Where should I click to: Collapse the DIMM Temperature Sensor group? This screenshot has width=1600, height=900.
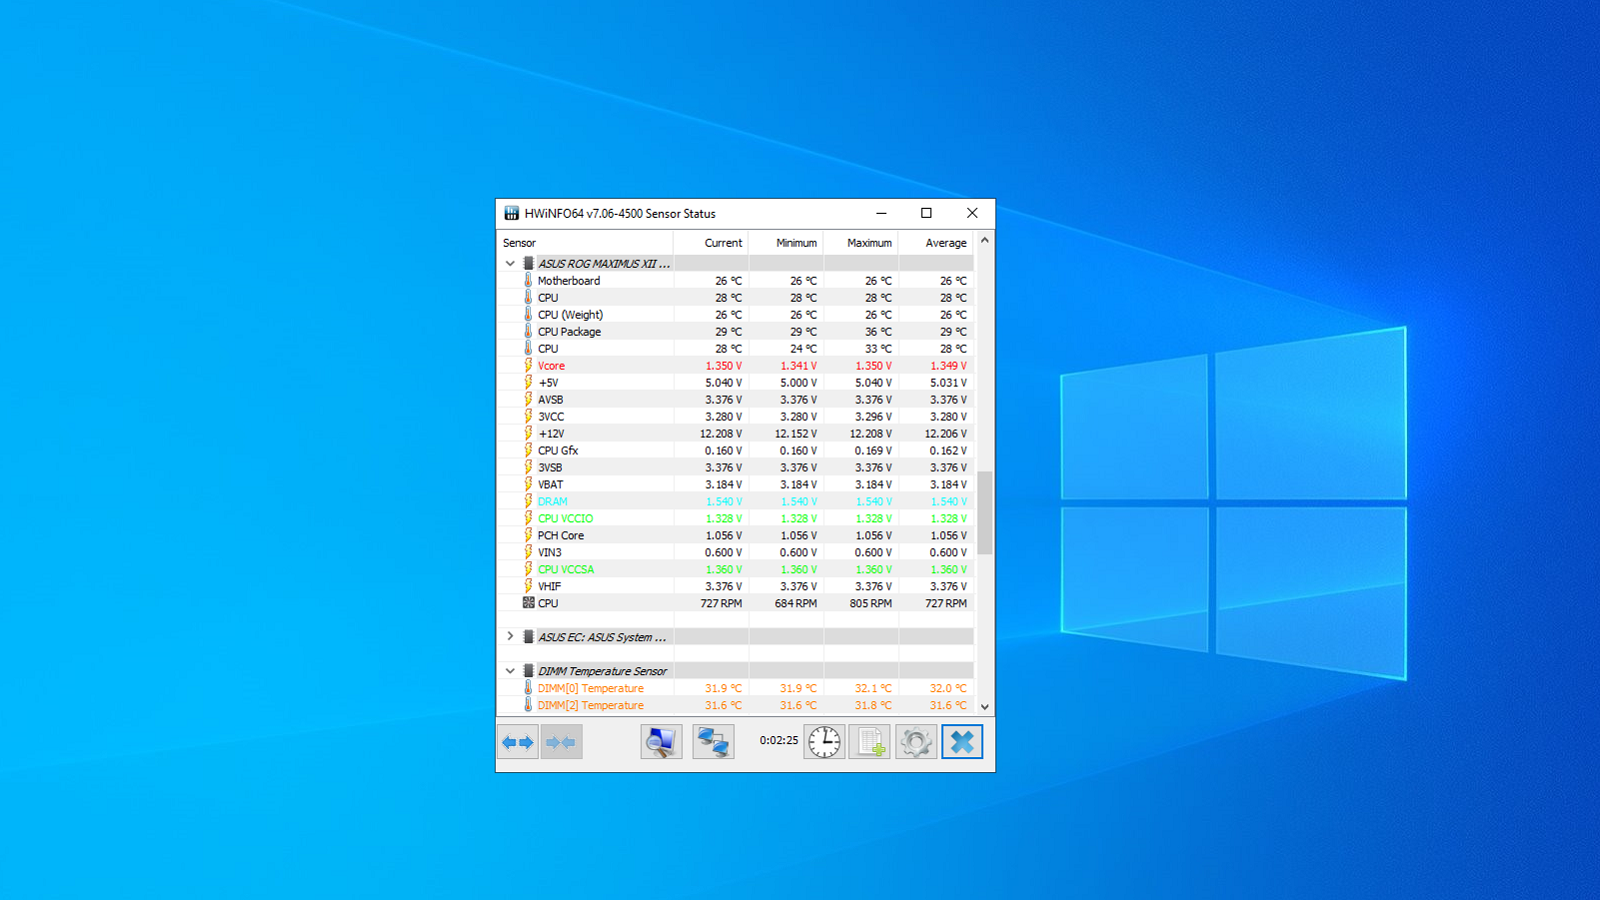click(510, 671)
